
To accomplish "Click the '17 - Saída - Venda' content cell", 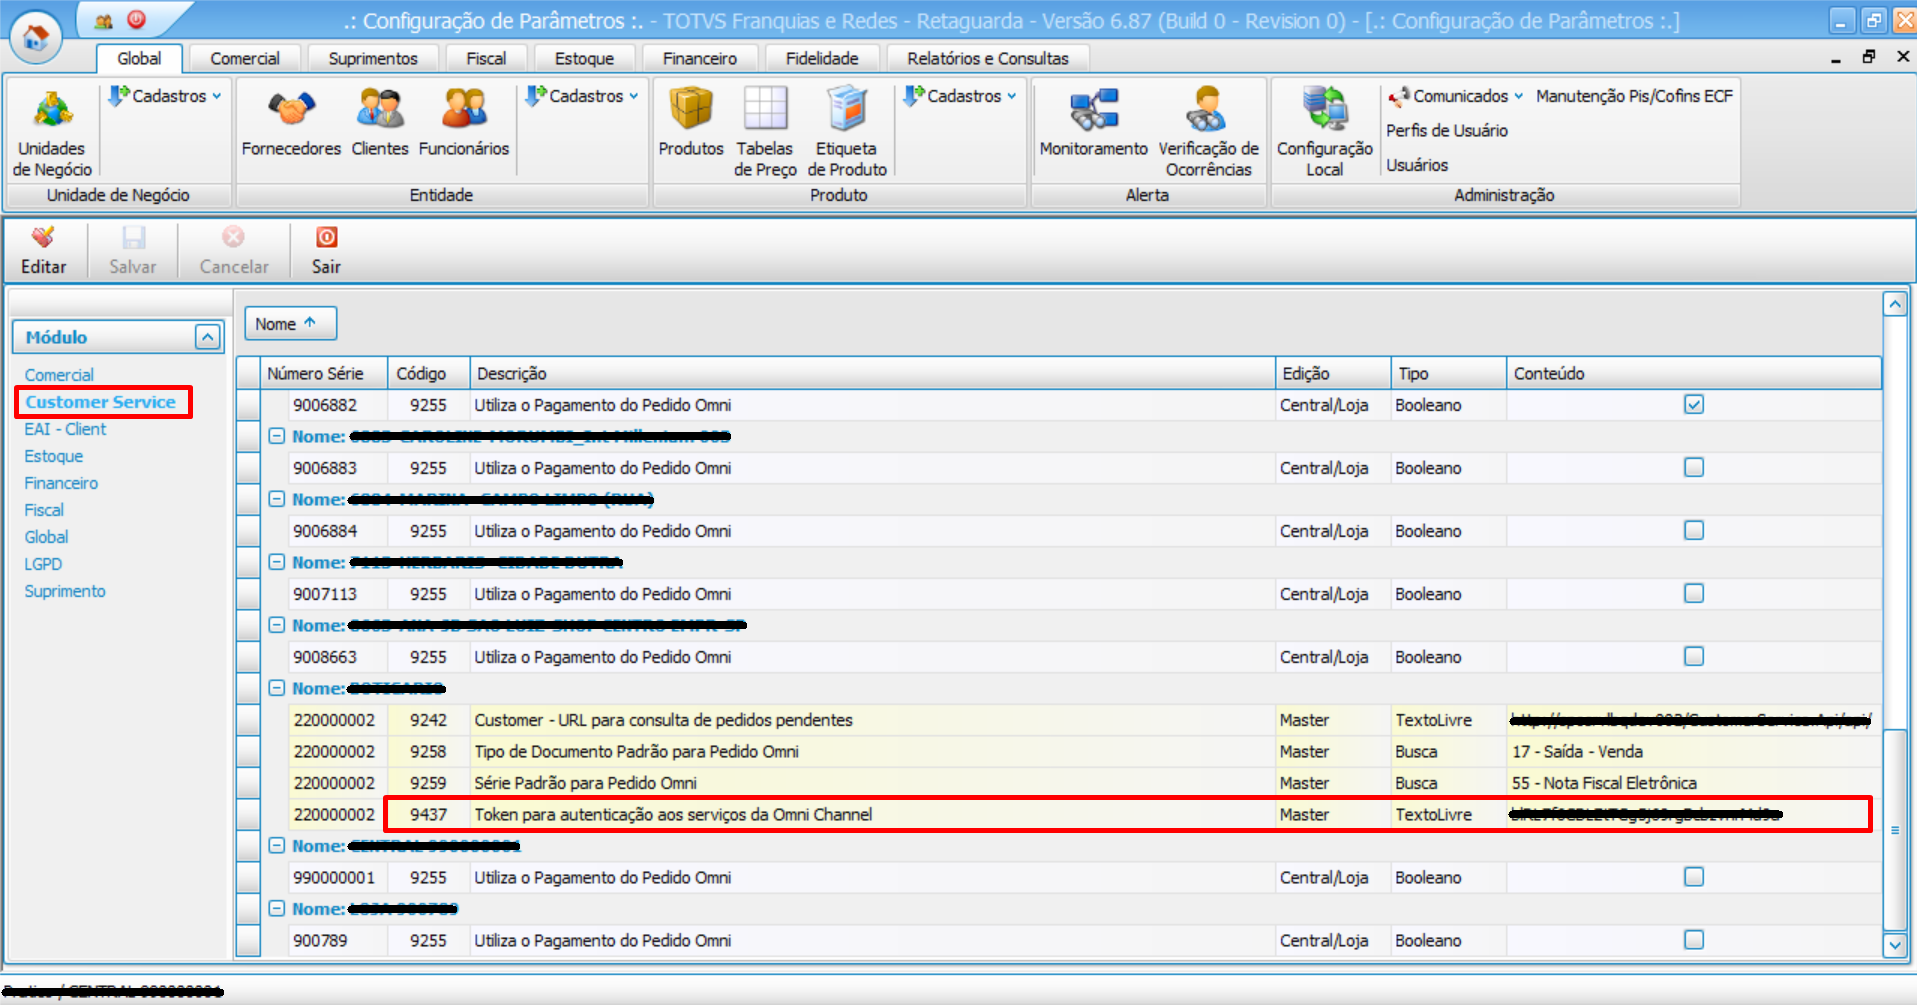I will click(1694, 752).
